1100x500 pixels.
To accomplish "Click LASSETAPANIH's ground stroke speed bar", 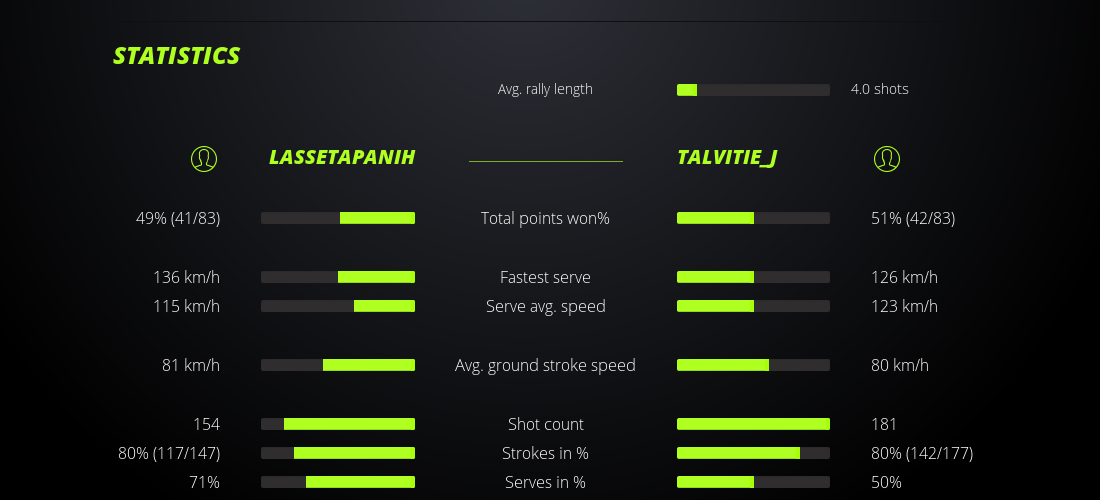I will [x=338, y=365].
